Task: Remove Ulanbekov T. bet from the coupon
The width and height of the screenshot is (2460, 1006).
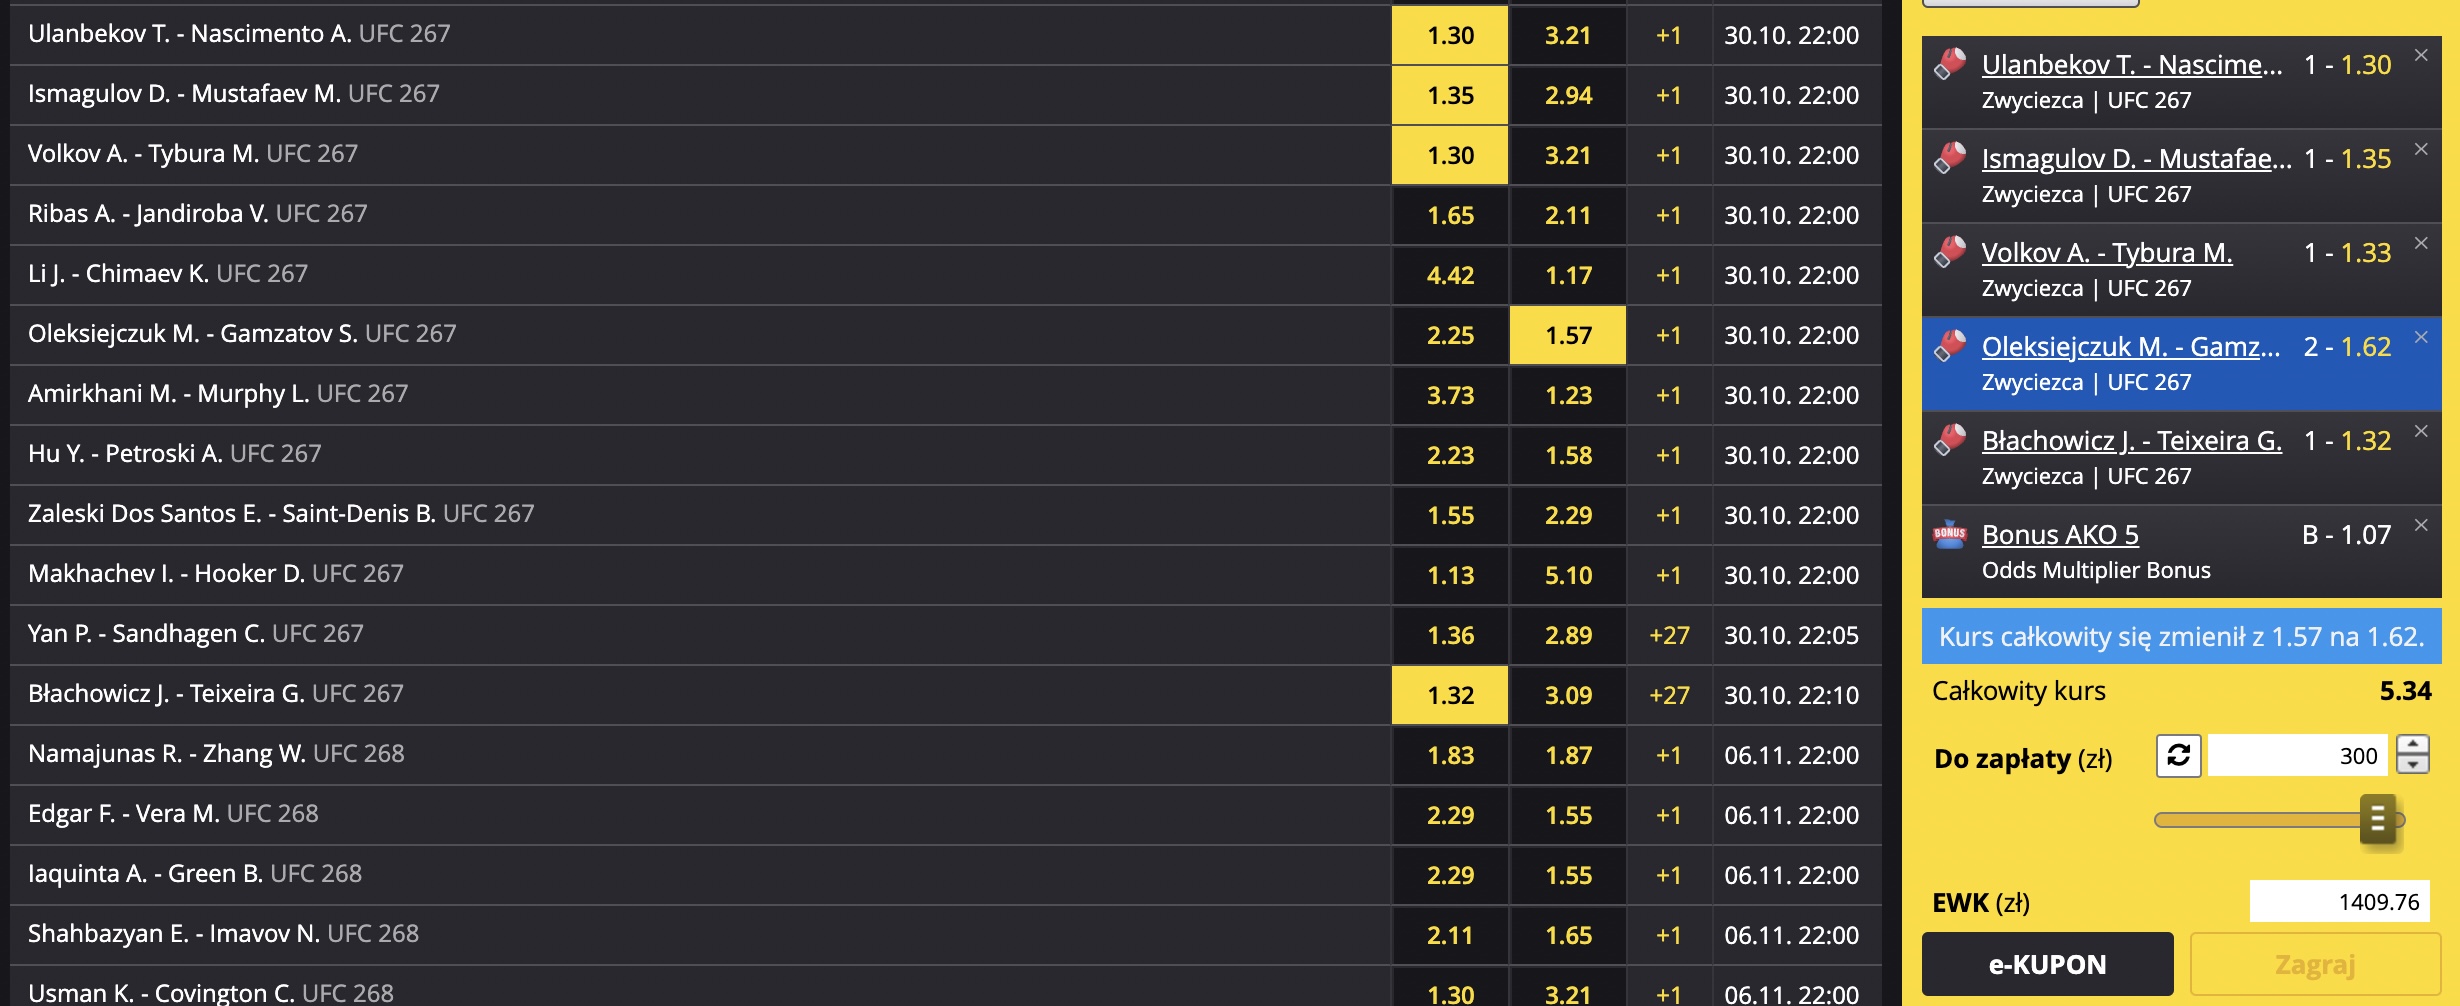Action: pyautogui.click(x=2421, y=56)
